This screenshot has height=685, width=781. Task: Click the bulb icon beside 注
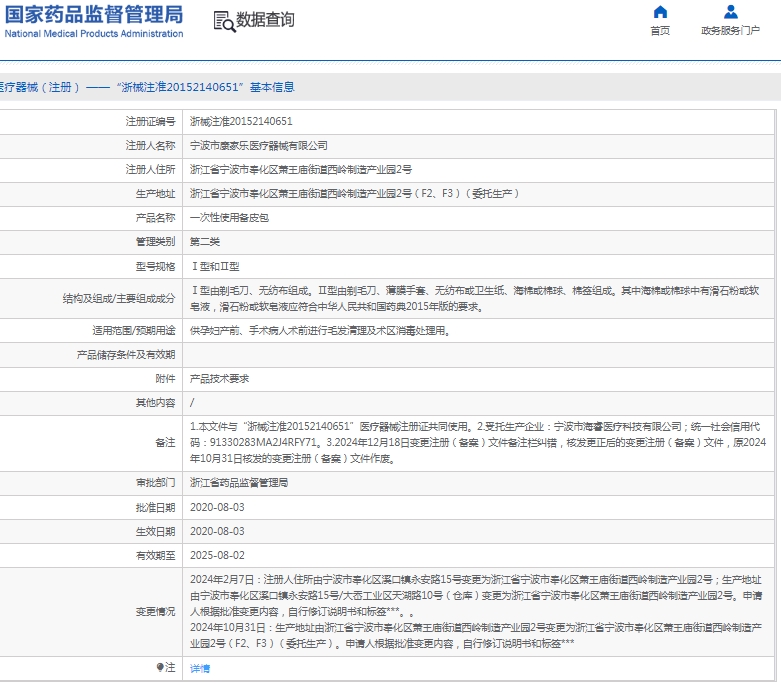click(159, 667)
